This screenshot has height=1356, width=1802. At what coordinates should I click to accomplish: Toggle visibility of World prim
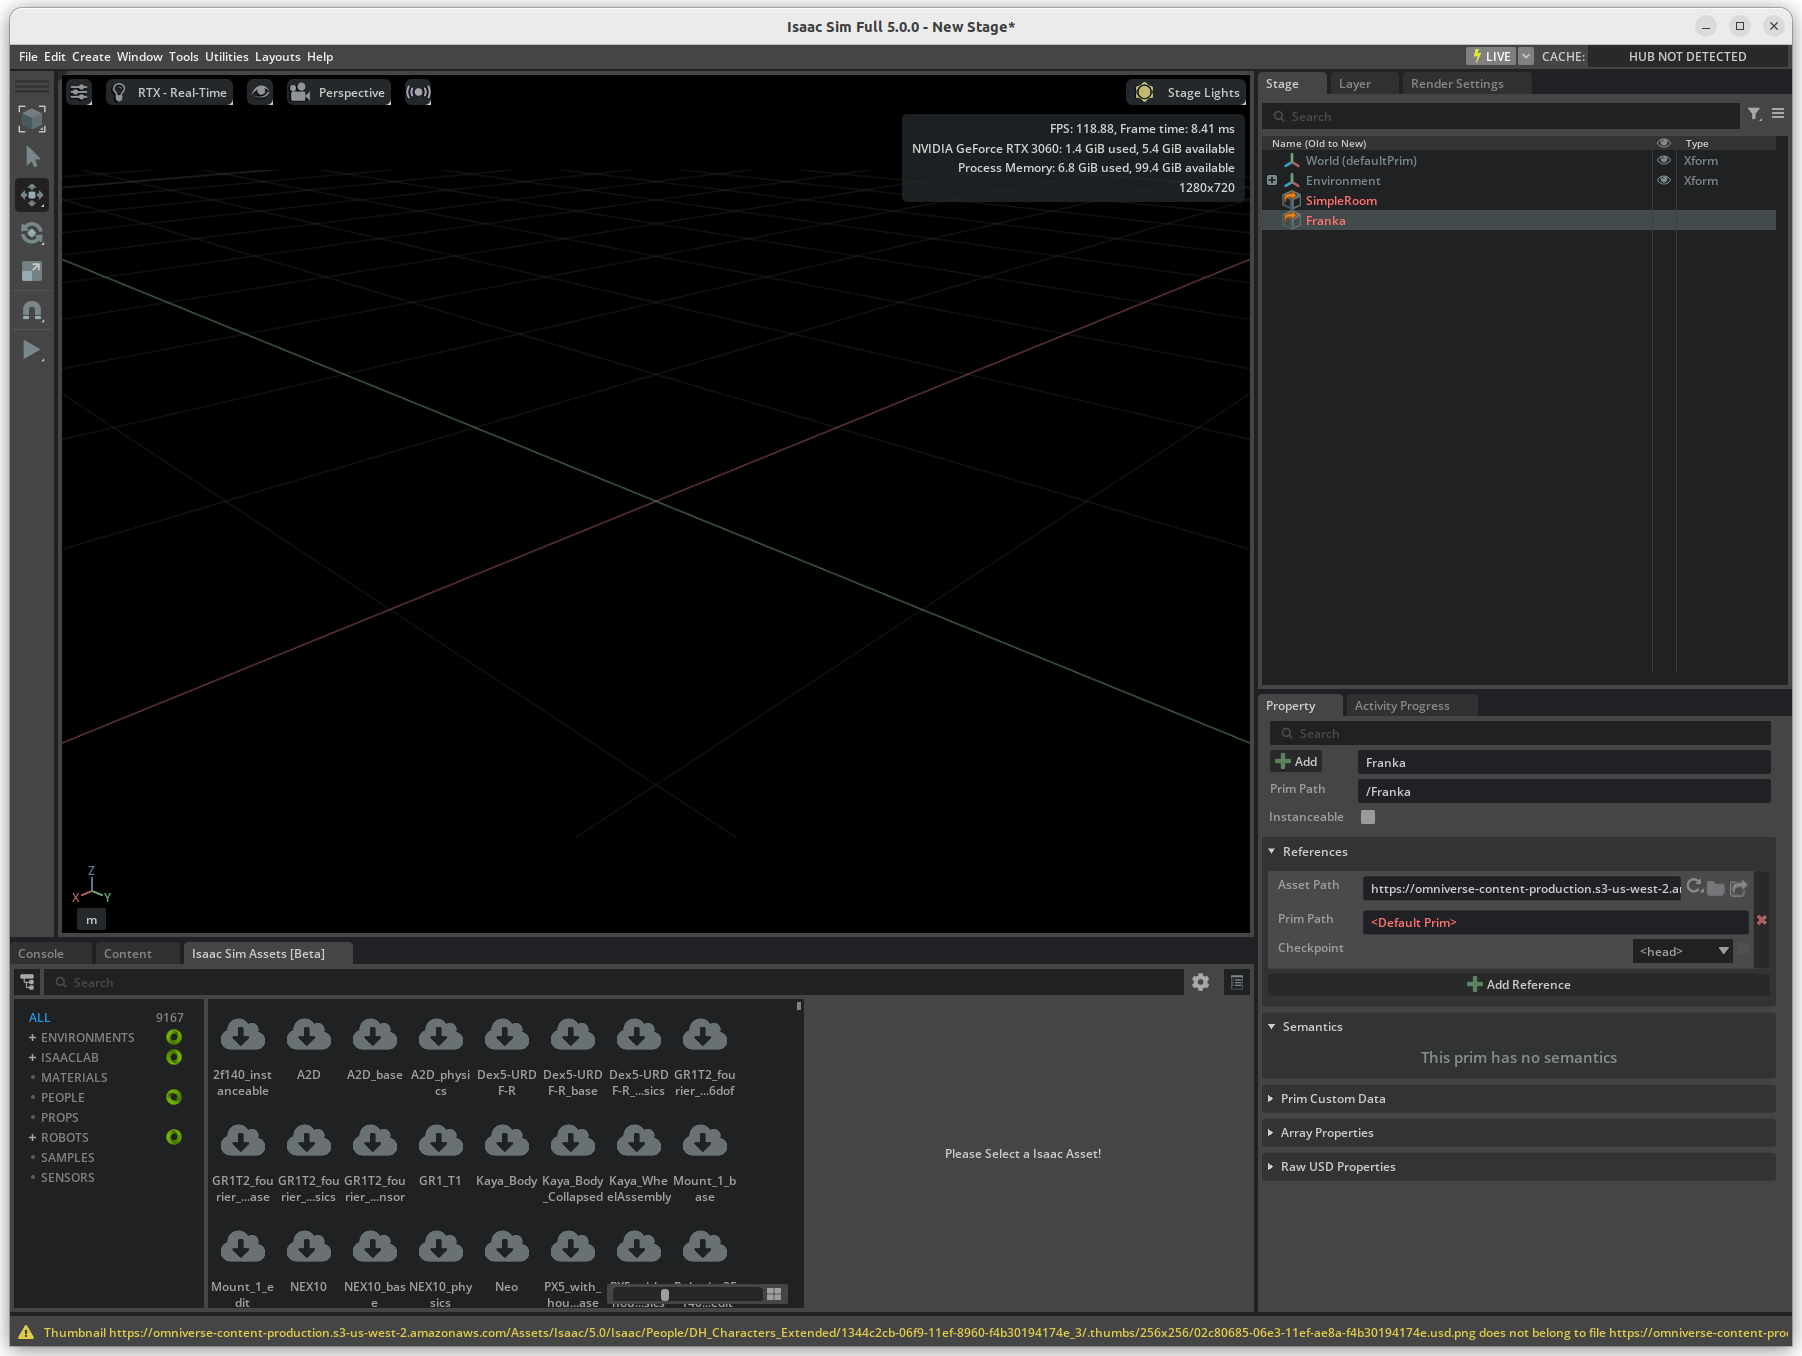pos(1664,160)
